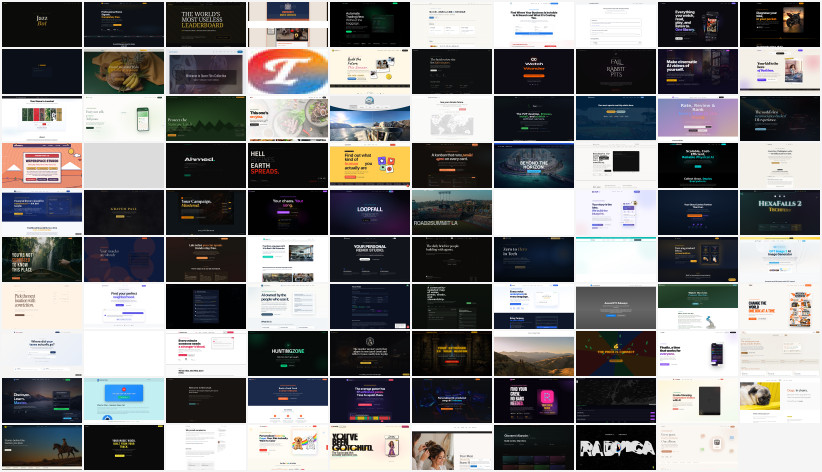
Task: Open the Rate, Review & Rank thumbnail
Action: tap(698, 119)
